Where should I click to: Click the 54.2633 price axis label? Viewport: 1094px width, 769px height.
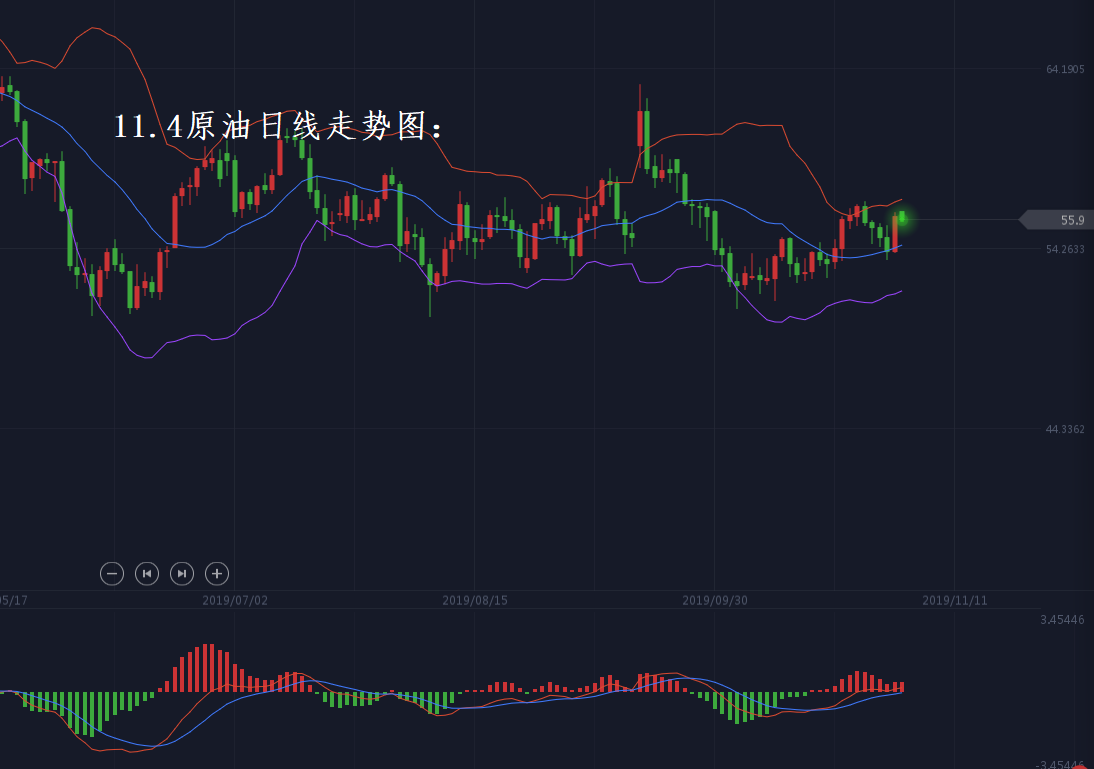1065,250
